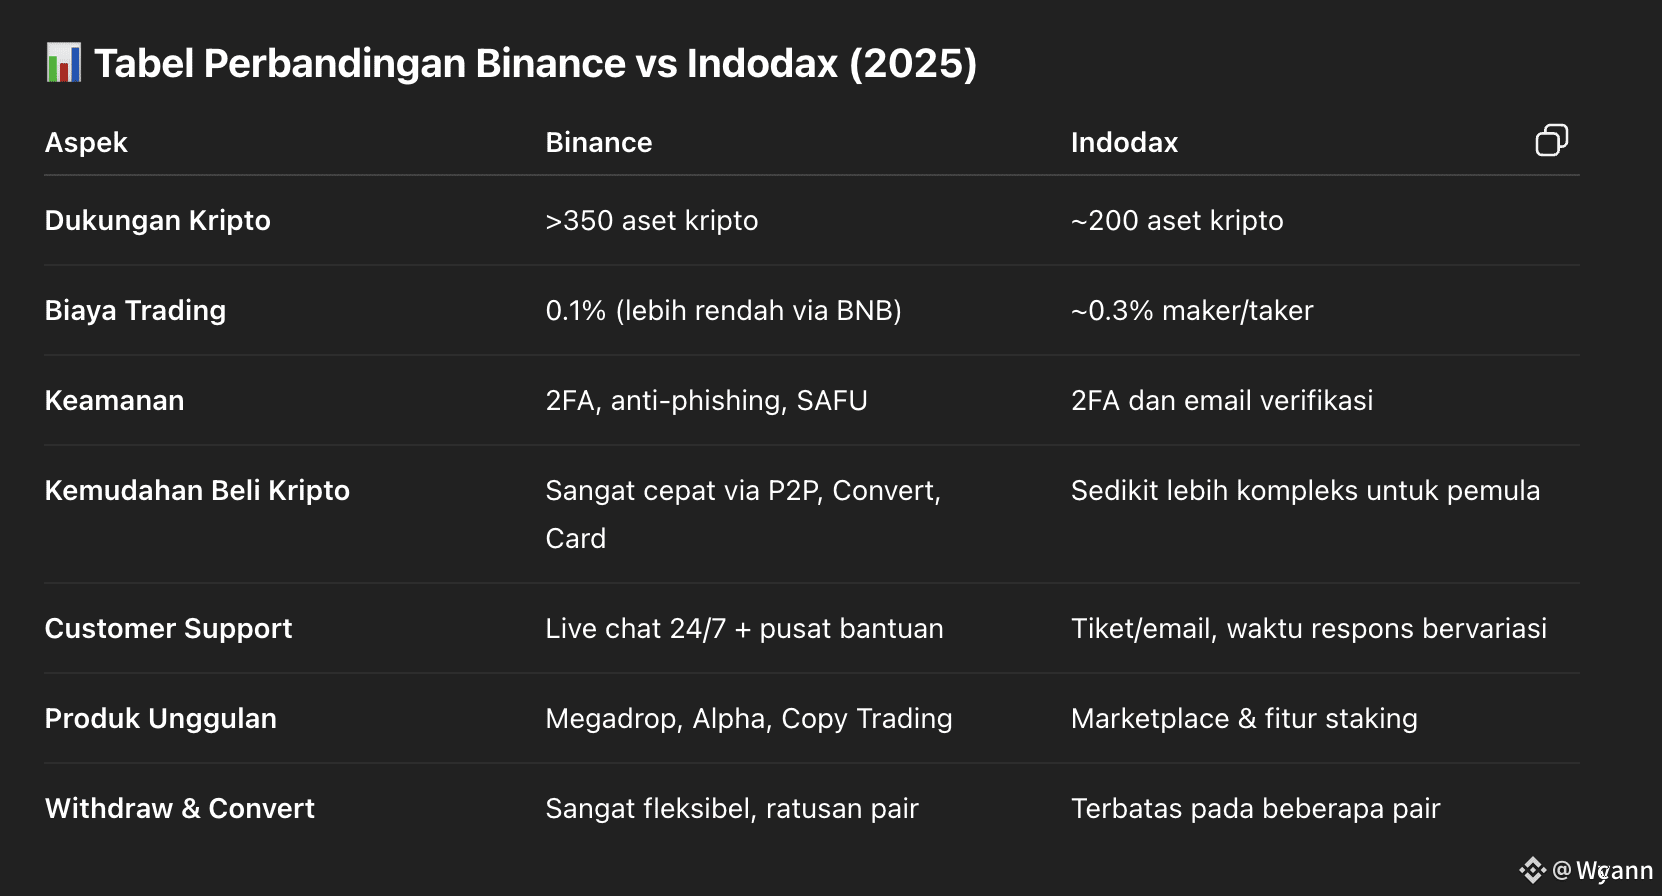Click the Tabel Perbandingan heading

(x=535, y=63)
